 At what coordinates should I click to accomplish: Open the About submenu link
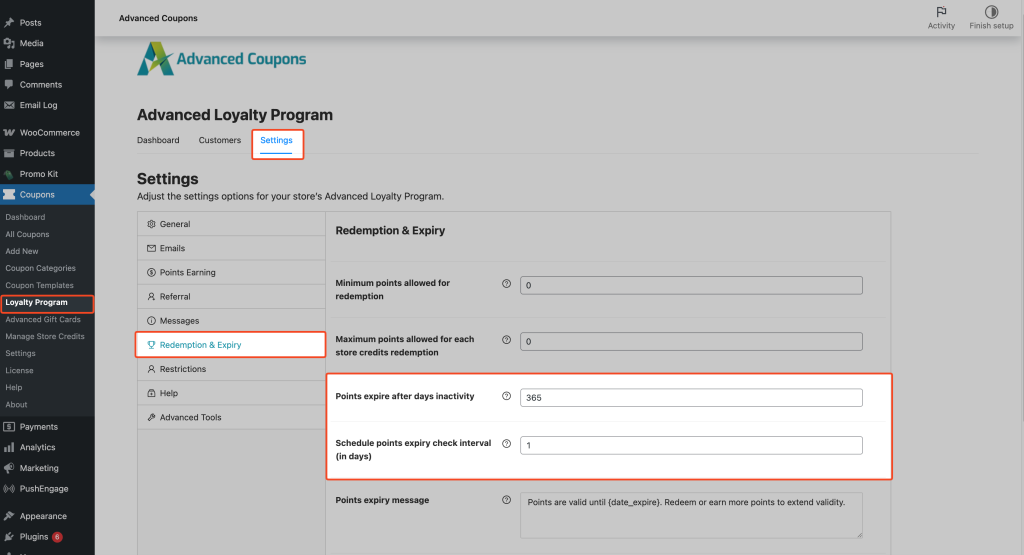coord(16,405)
